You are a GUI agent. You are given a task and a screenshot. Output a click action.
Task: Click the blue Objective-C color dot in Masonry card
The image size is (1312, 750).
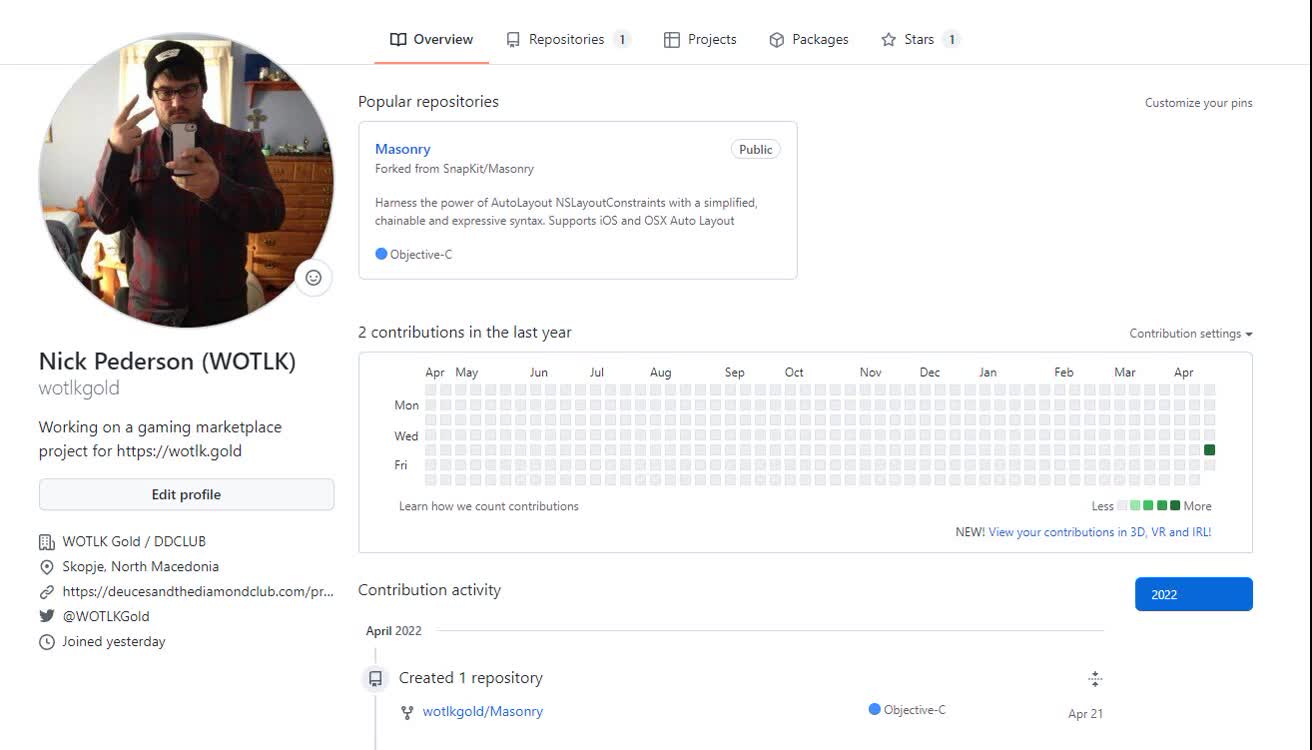(381, 254)
